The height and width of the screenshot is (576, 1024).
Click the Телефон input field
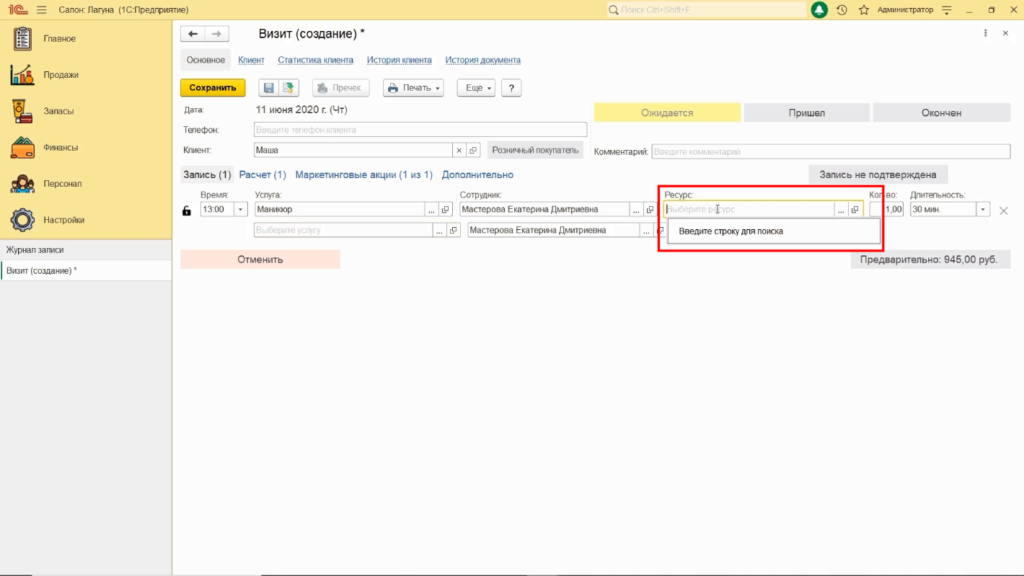click(421, 130)
